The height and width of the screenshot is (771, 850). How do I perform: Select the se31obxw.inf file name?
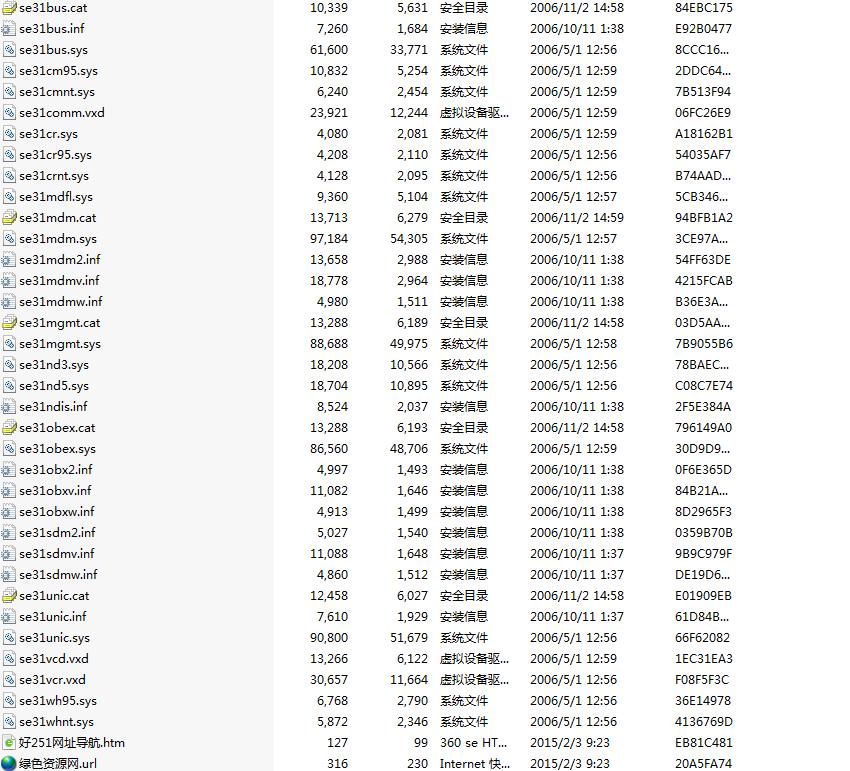coord(57,512)
